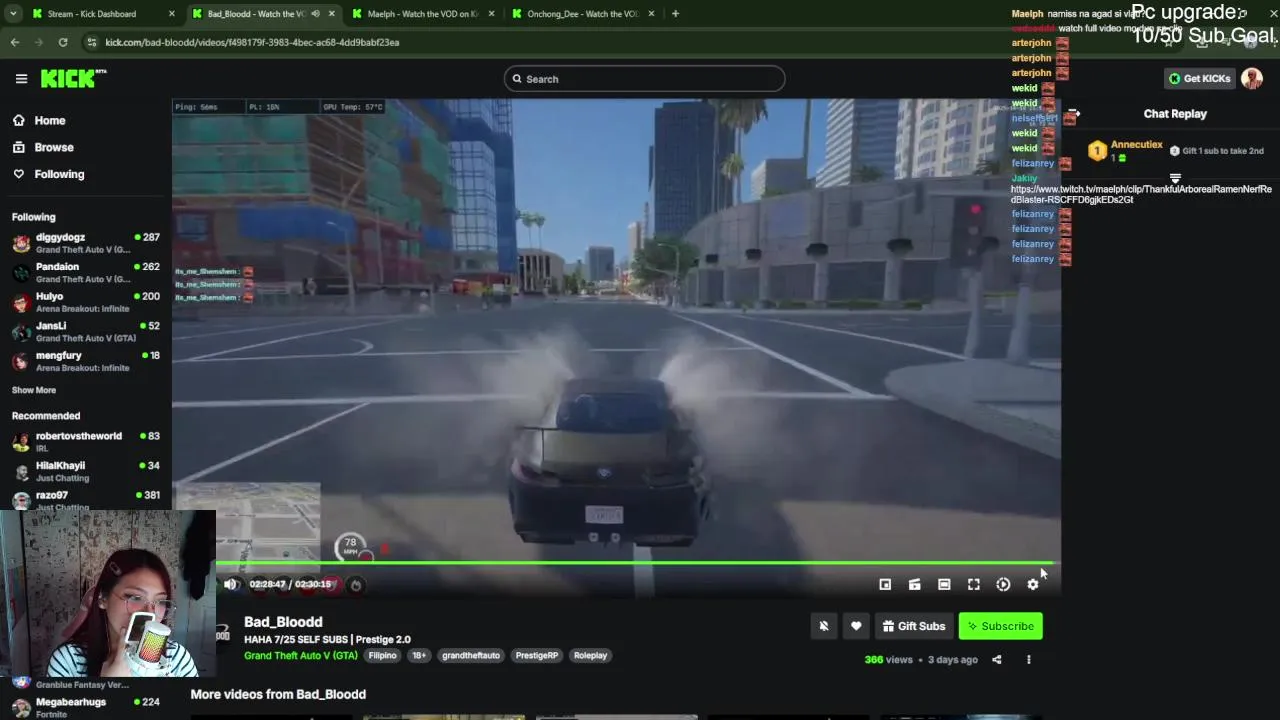Click the 366 views text
Image resolution: width=1280 pixels, height=720 pixels.
pos(888,660)
